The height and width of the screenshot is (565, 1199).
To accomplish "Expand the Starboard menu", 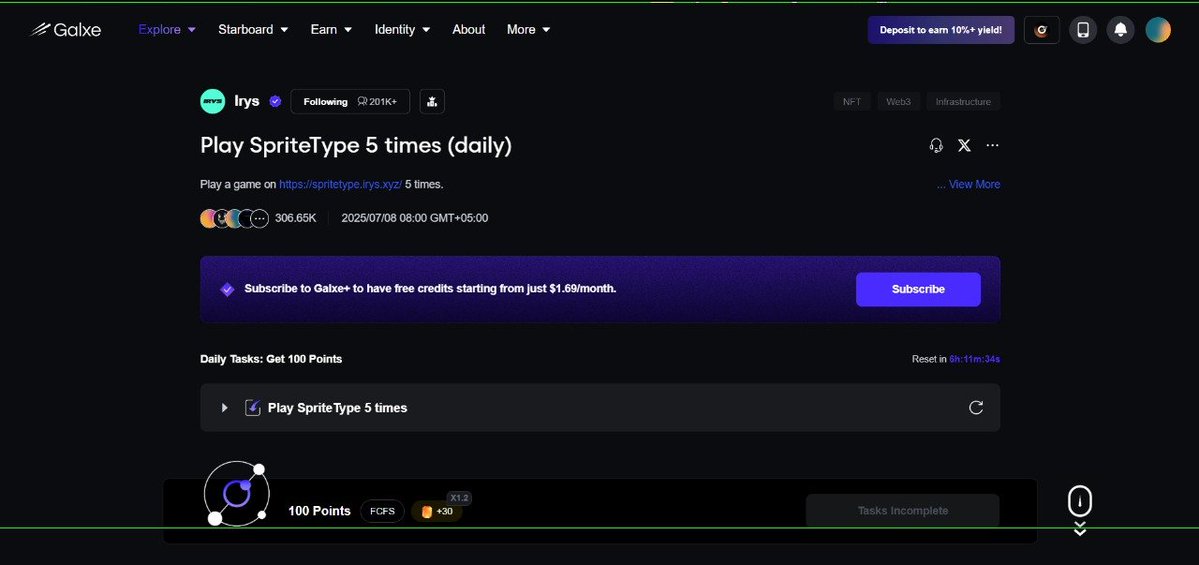I will (253, 30).
